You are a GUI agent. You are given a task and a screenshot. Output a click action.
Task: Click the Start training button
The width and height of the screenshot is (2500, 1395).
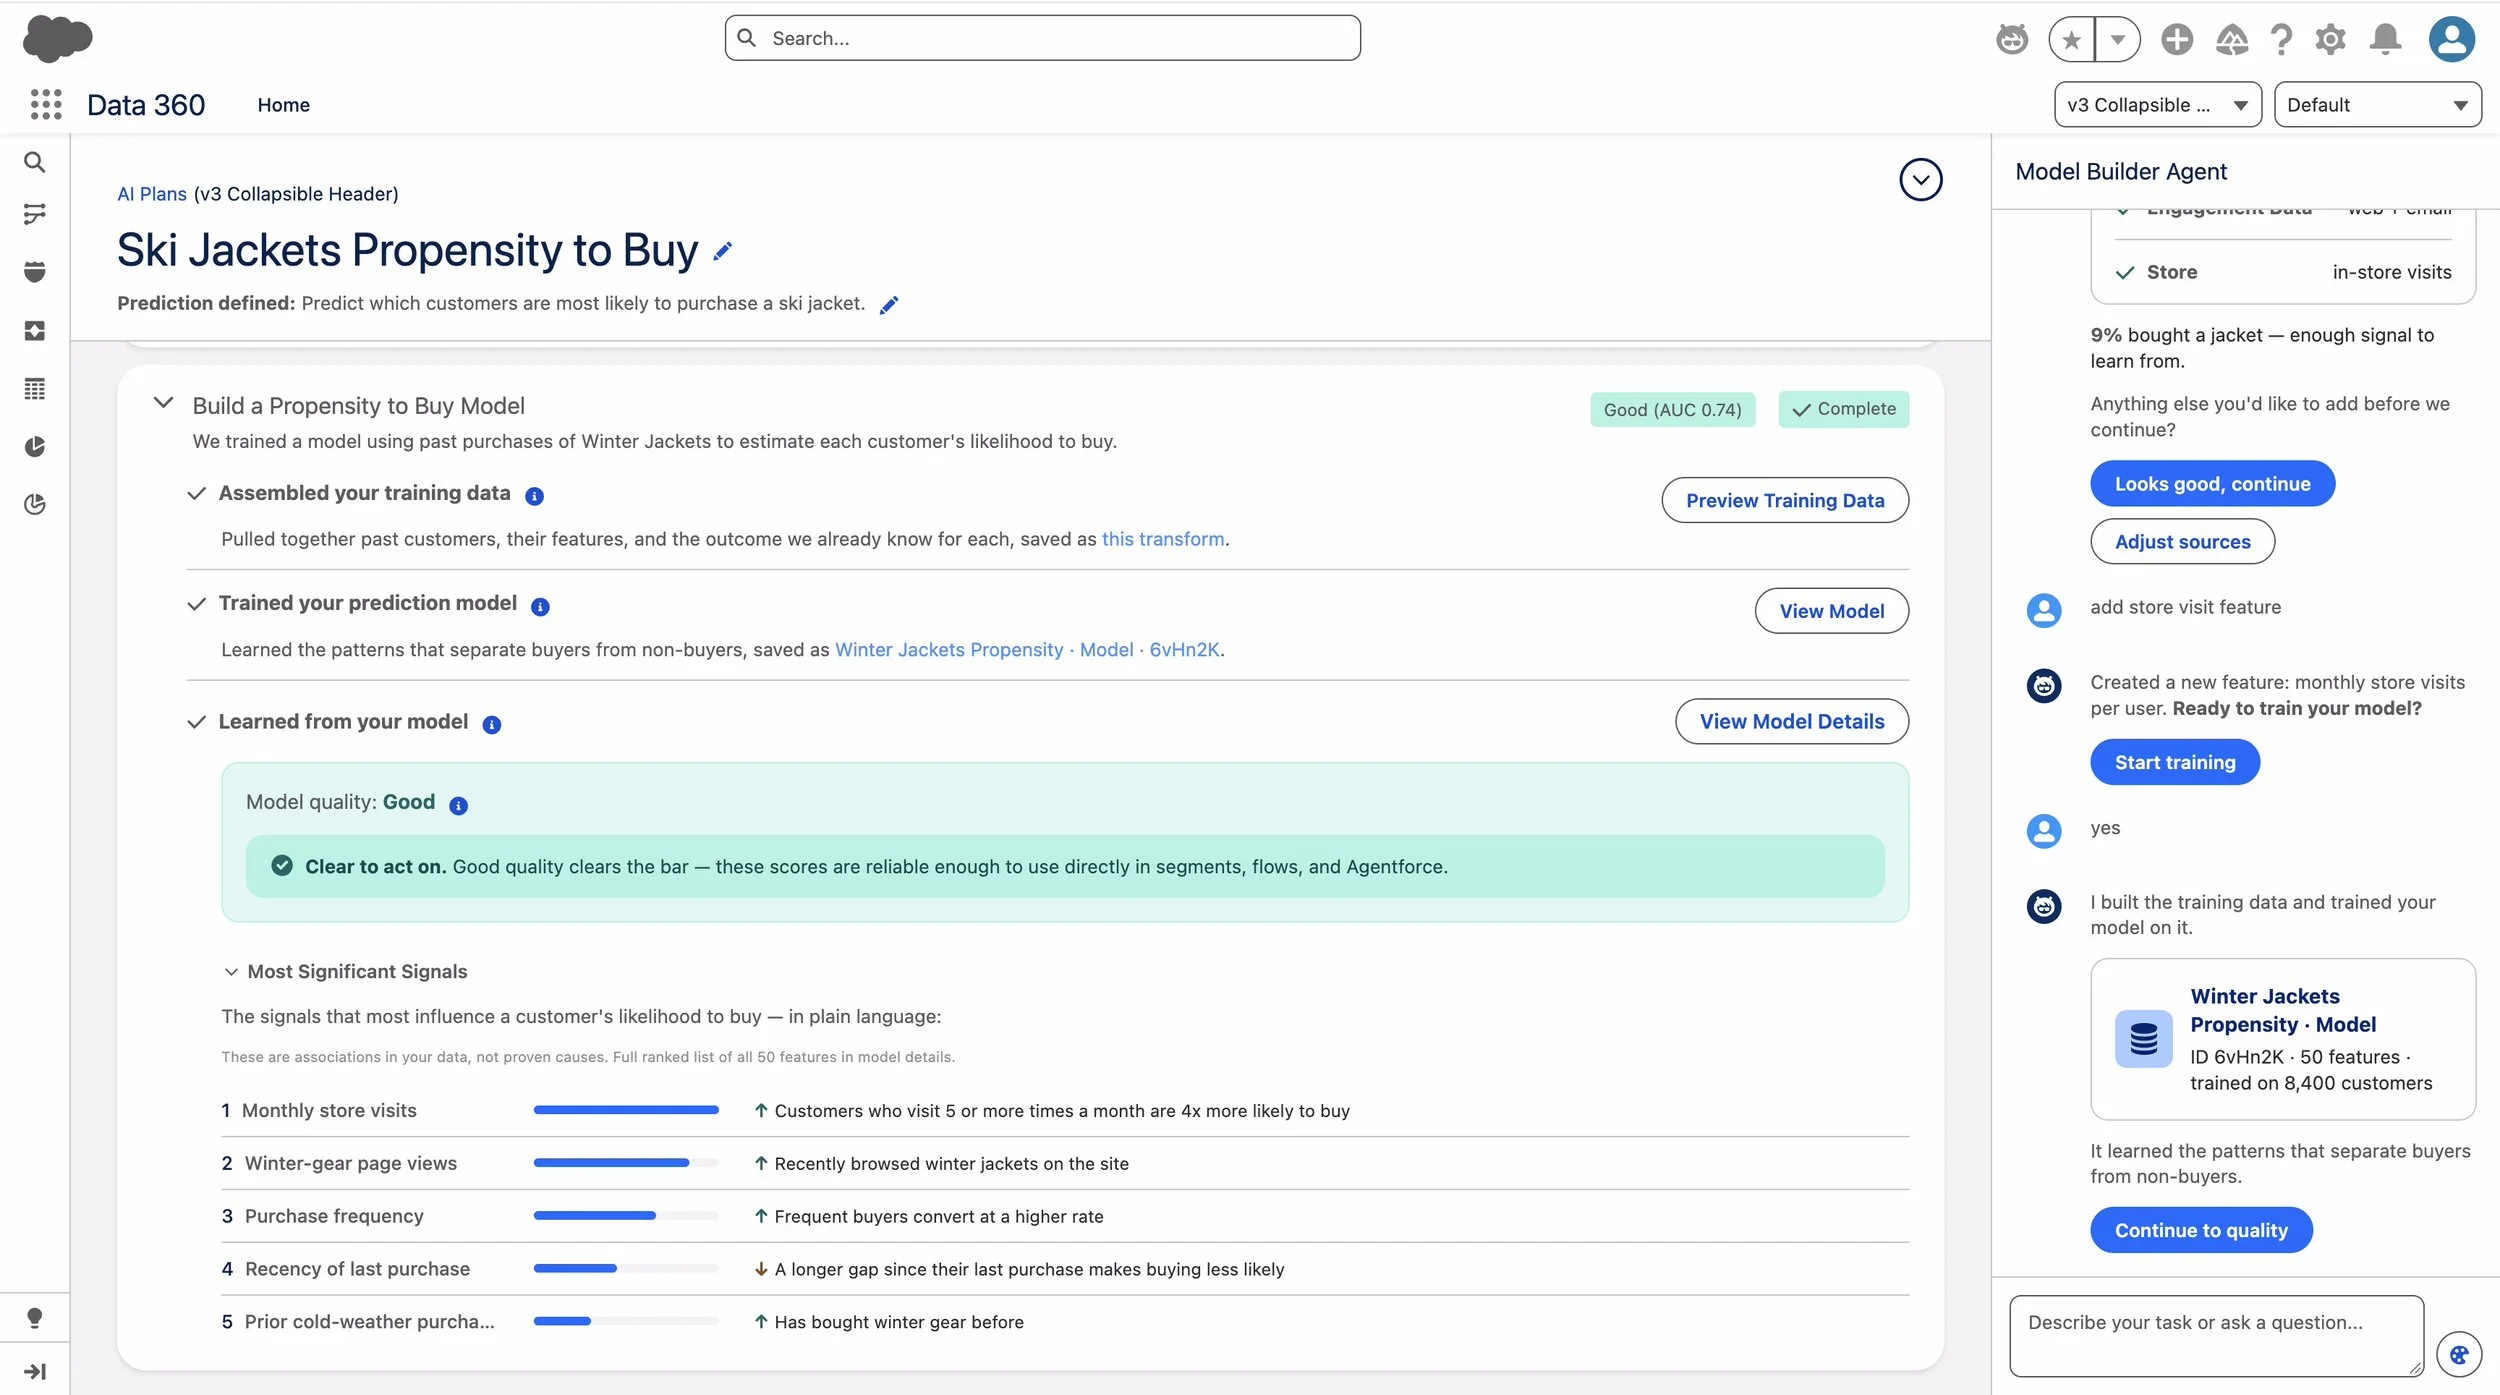pyautogui.click(x=2174, y=762)
